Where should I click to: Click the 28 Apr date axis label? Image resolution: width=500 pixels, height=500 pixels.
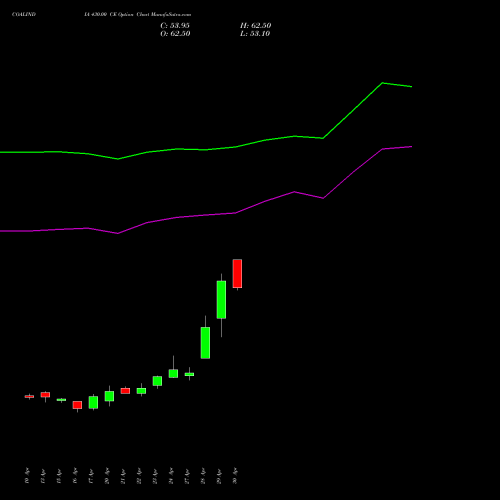tap(203, 476)
